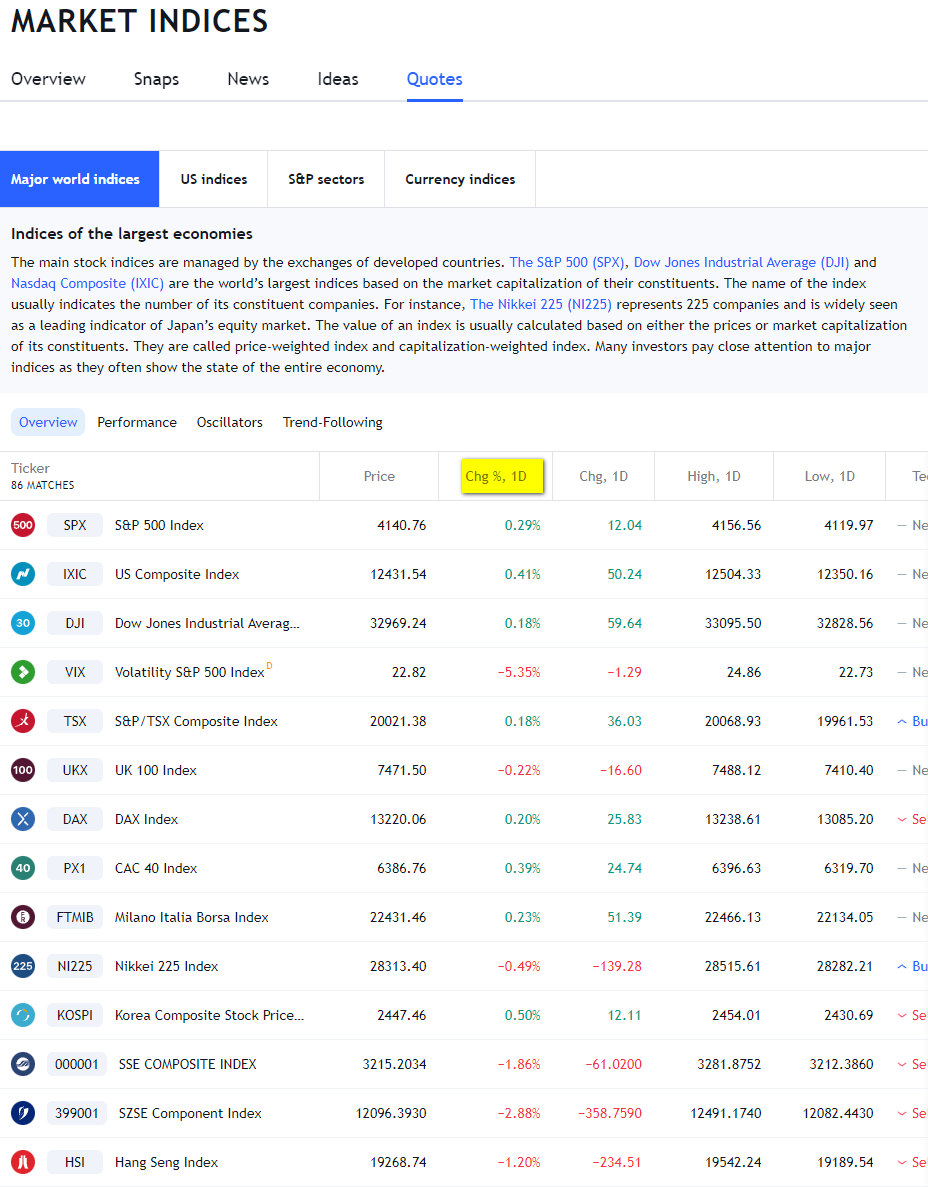Sort by Low, 1D column header
Image resolution: width=928 pixels, height=1187 pixels.
point(830,476)
